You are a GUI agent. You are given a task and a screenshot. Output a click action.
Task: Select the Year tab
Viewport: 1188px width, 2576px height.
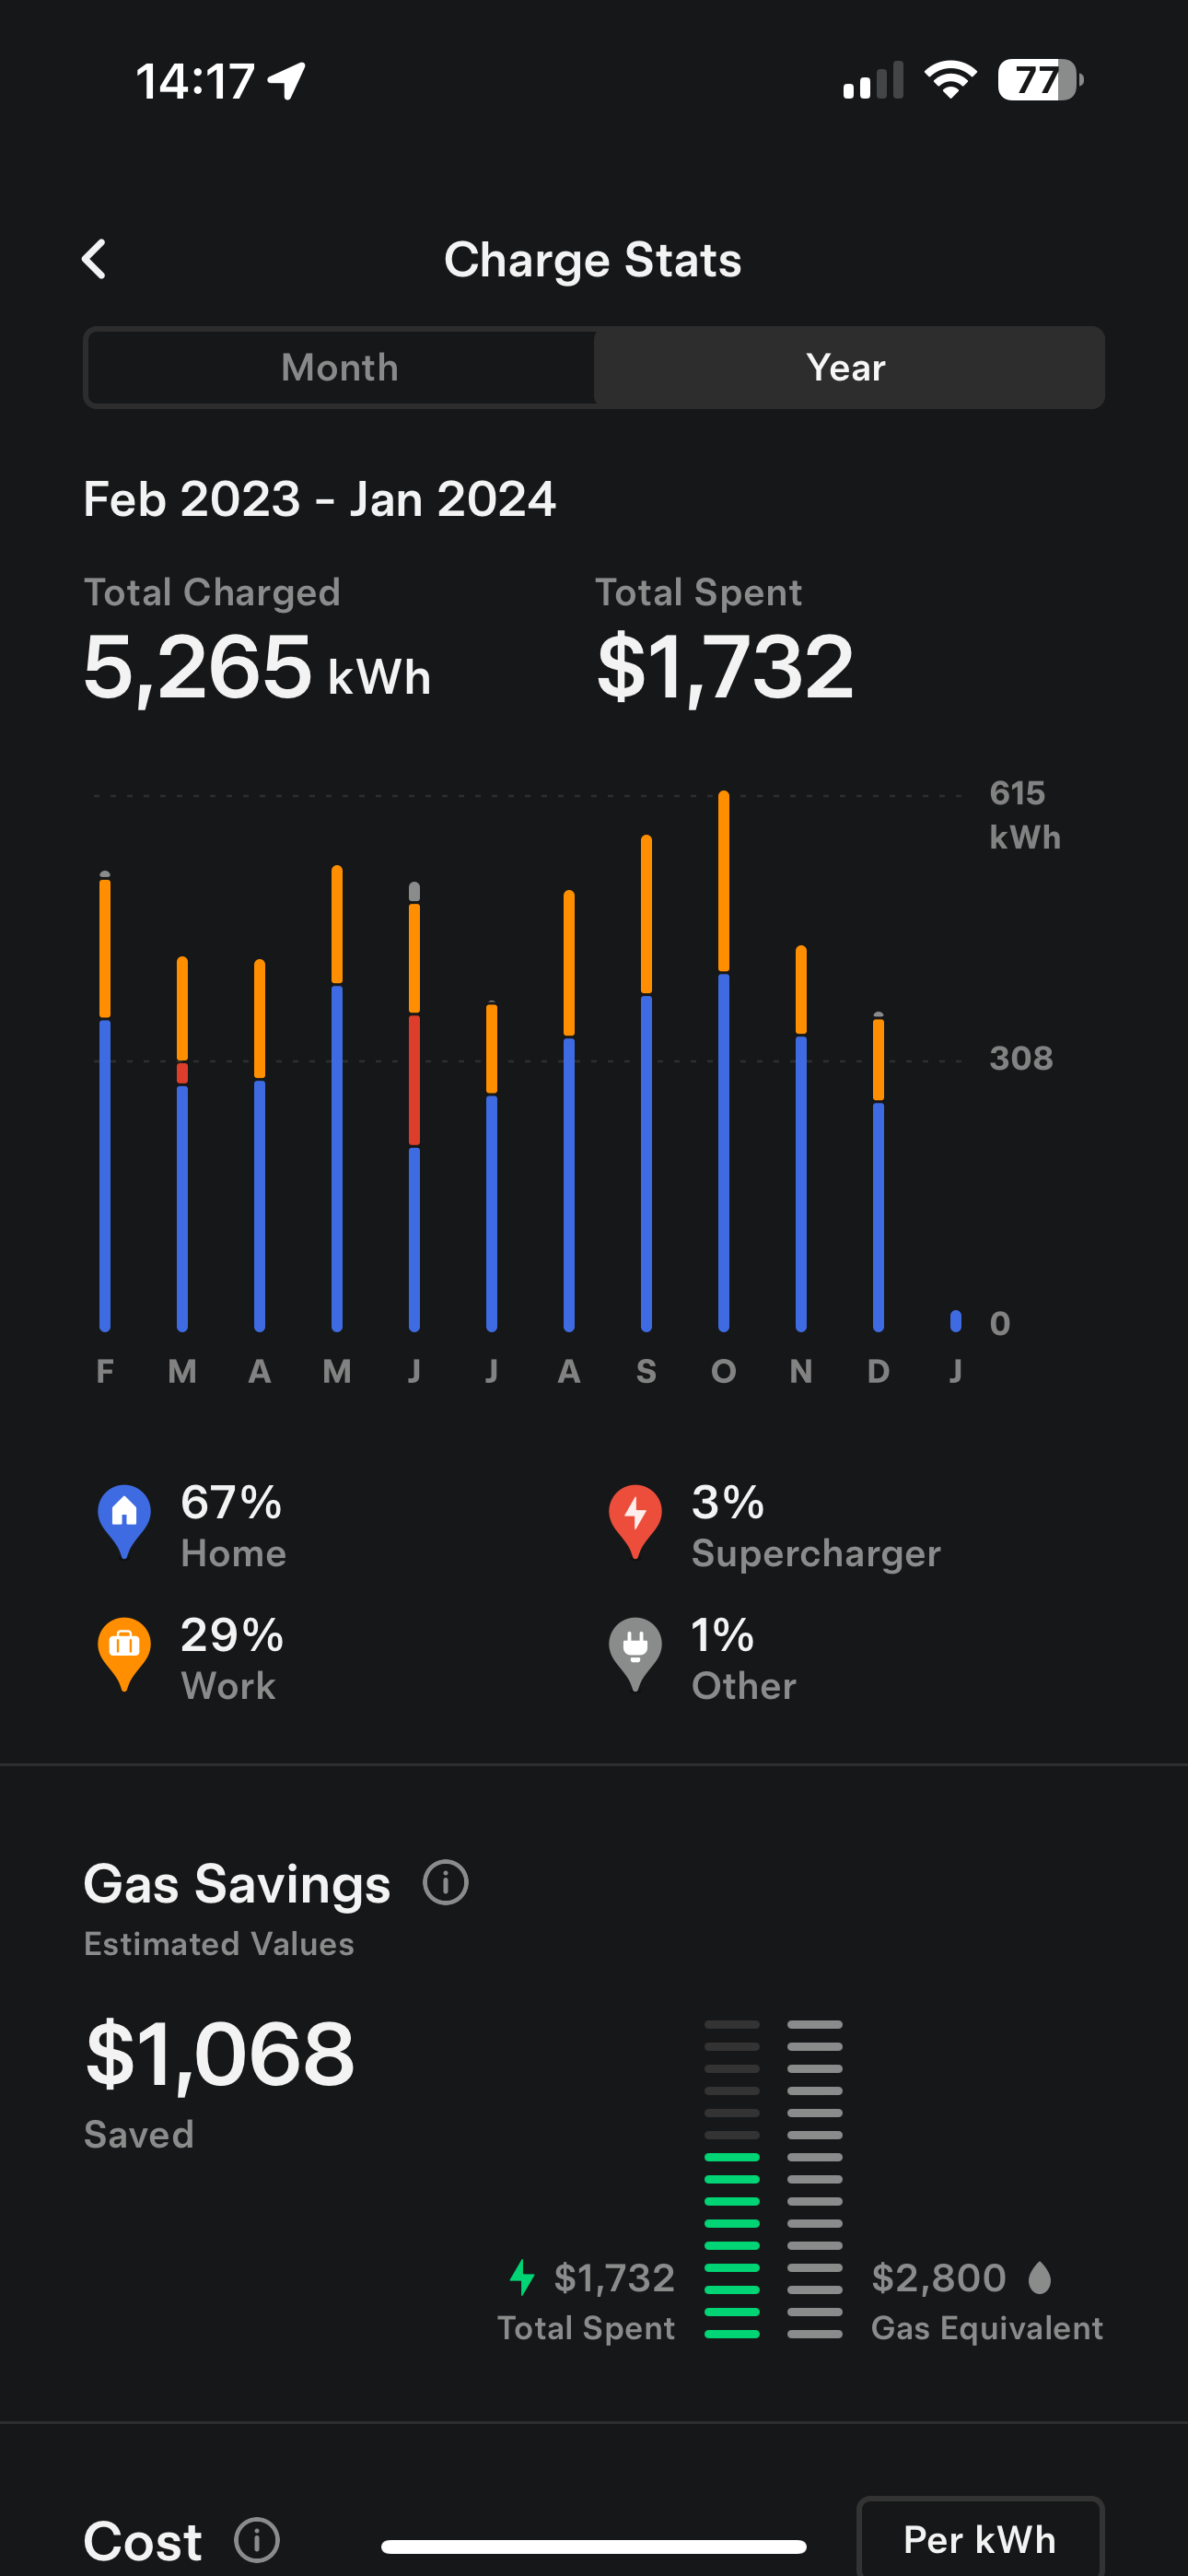click(x=847, y=368)
